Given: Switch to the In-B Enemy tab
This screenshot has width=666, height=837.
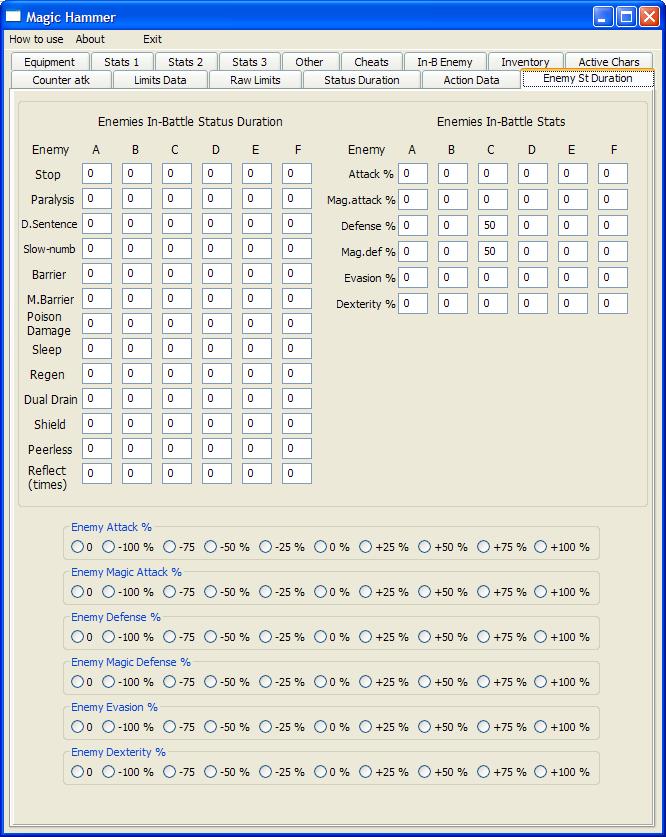Looking at the screenshot, I should pyautogui.click(x=445, y=62).
